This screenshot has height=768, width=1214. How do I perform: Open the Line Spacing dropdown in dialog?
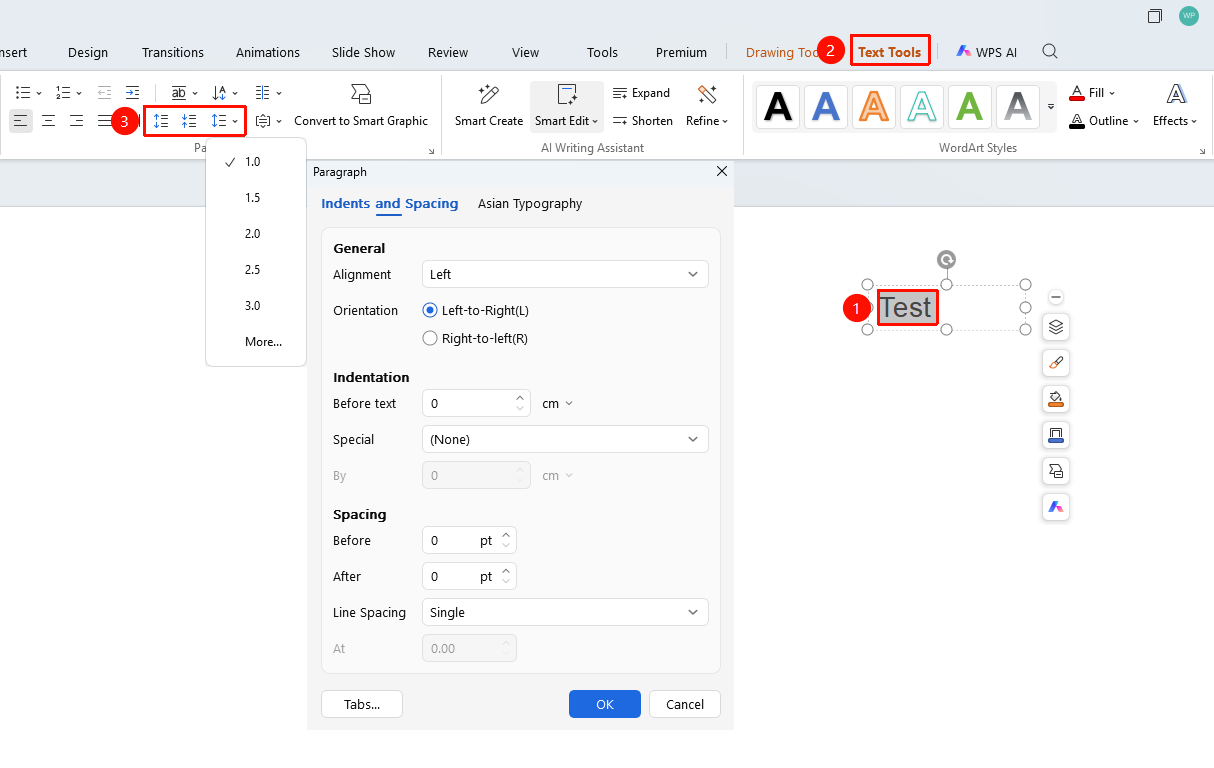(x=565, y=612)
